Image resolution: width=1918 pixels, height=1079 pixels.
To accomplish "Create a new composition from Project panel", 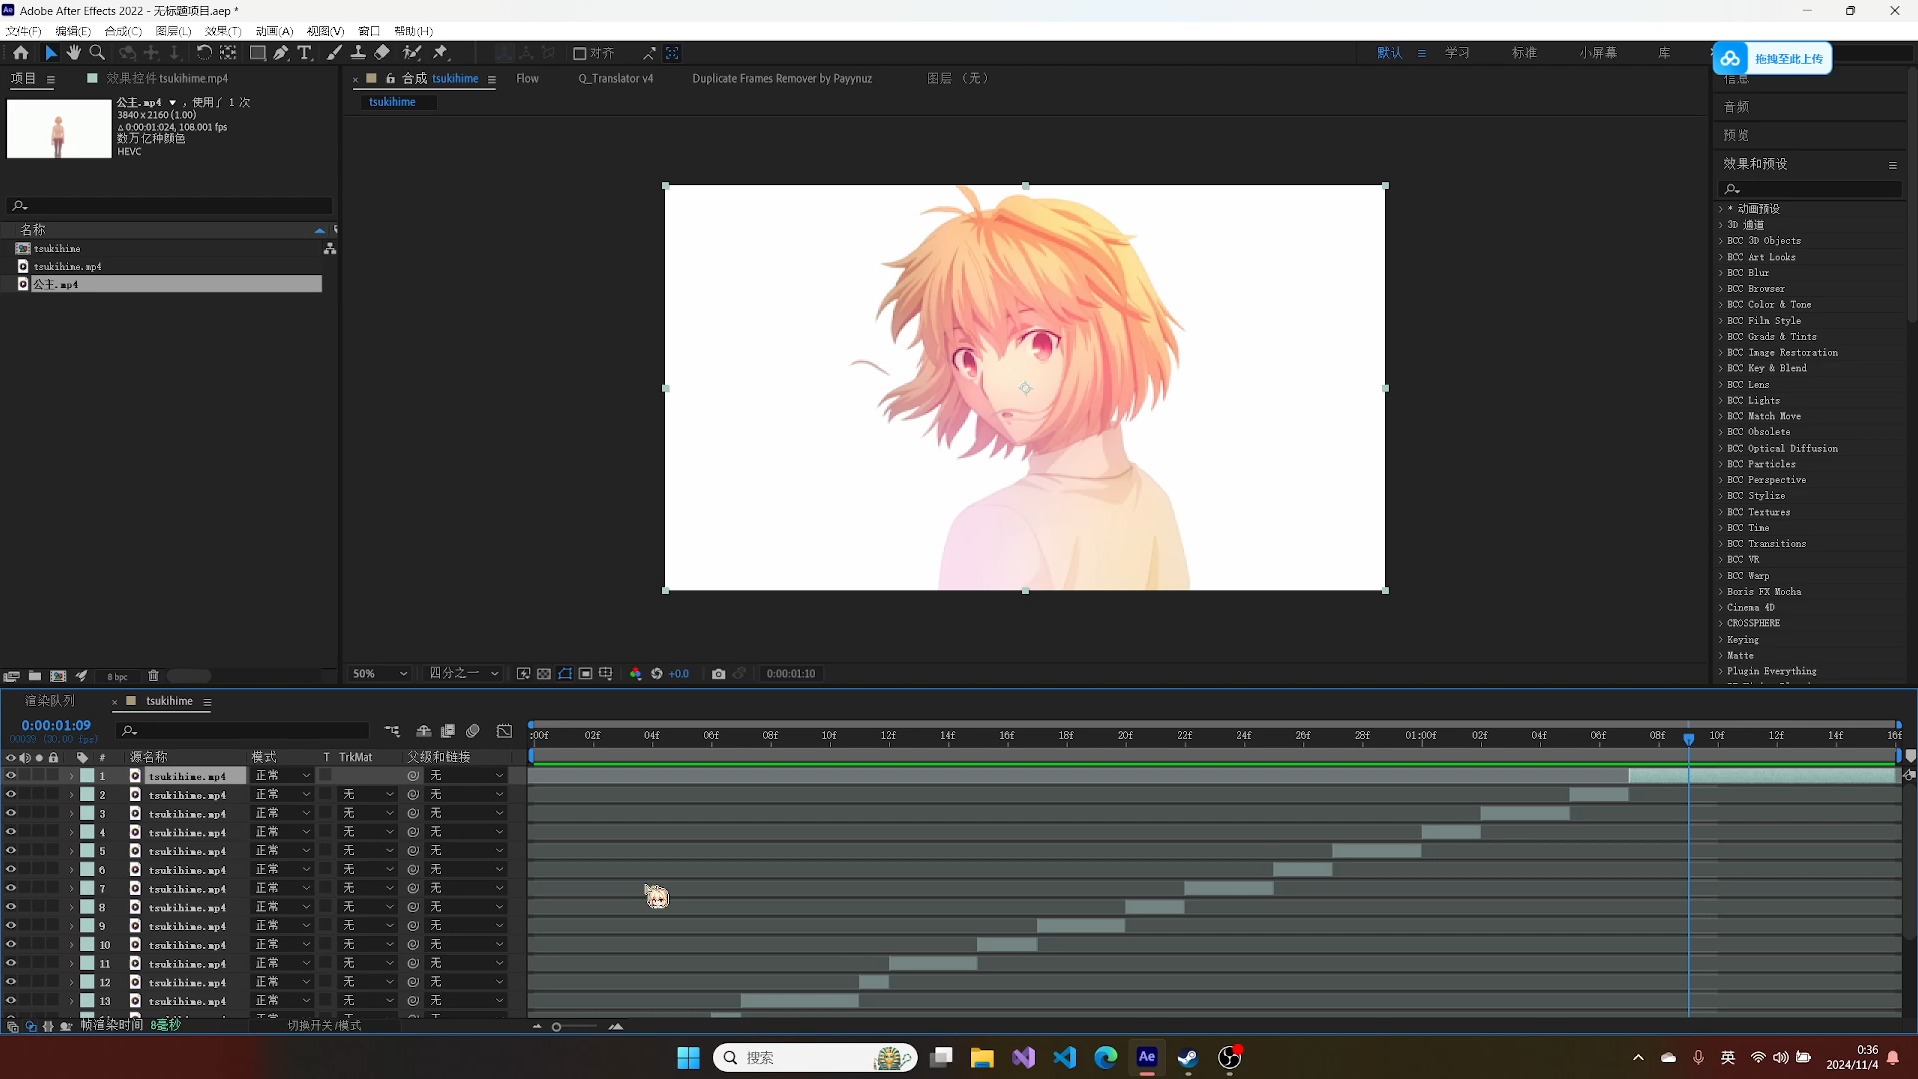I will coord(58,676).
